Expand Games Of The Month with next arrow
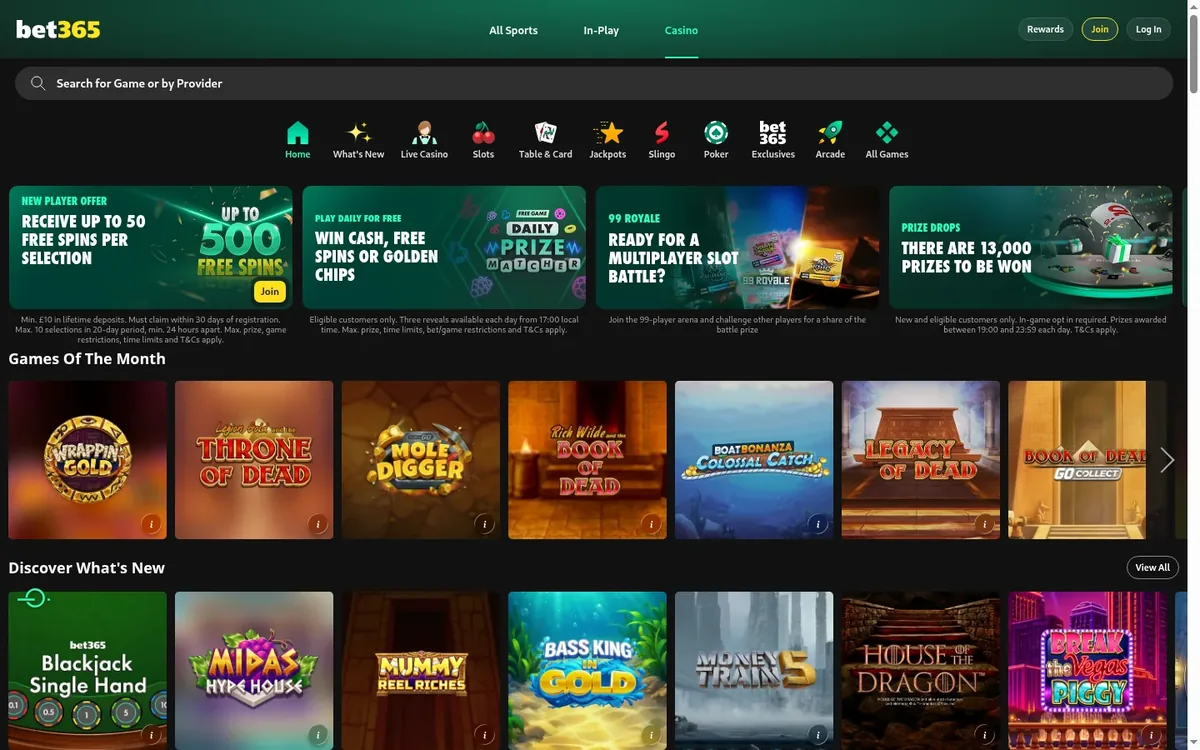Screen dimensions: 1200x750 1167,460
